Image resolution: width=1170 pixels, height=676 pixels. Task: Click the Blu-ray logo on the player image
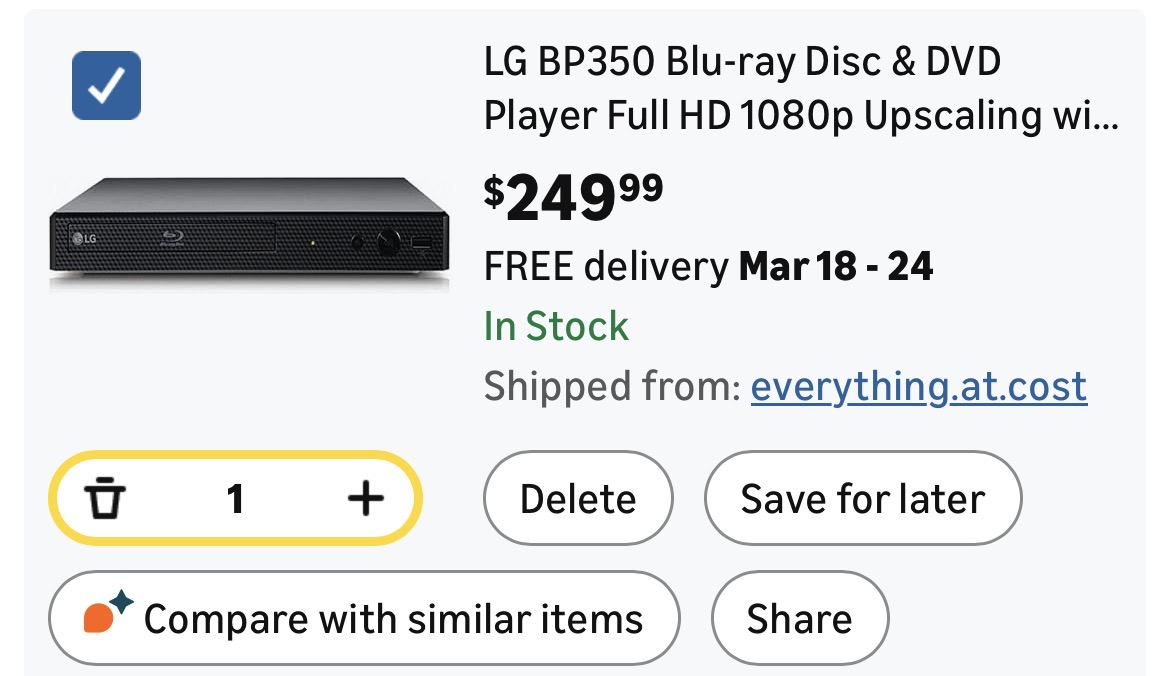tap(174, 239)
